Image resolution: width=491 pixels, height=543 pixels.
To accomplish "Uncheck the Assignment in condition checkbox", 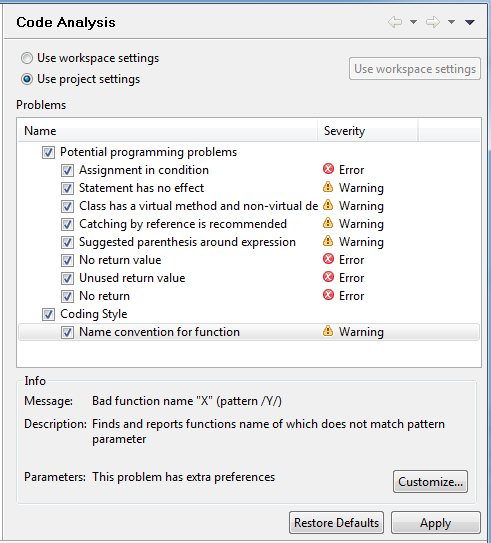I will (x=67, y=170).
